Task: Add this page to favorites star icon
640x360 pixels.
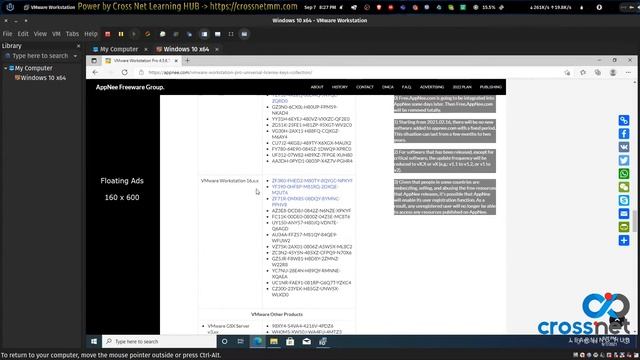Action: pos(567,72)
